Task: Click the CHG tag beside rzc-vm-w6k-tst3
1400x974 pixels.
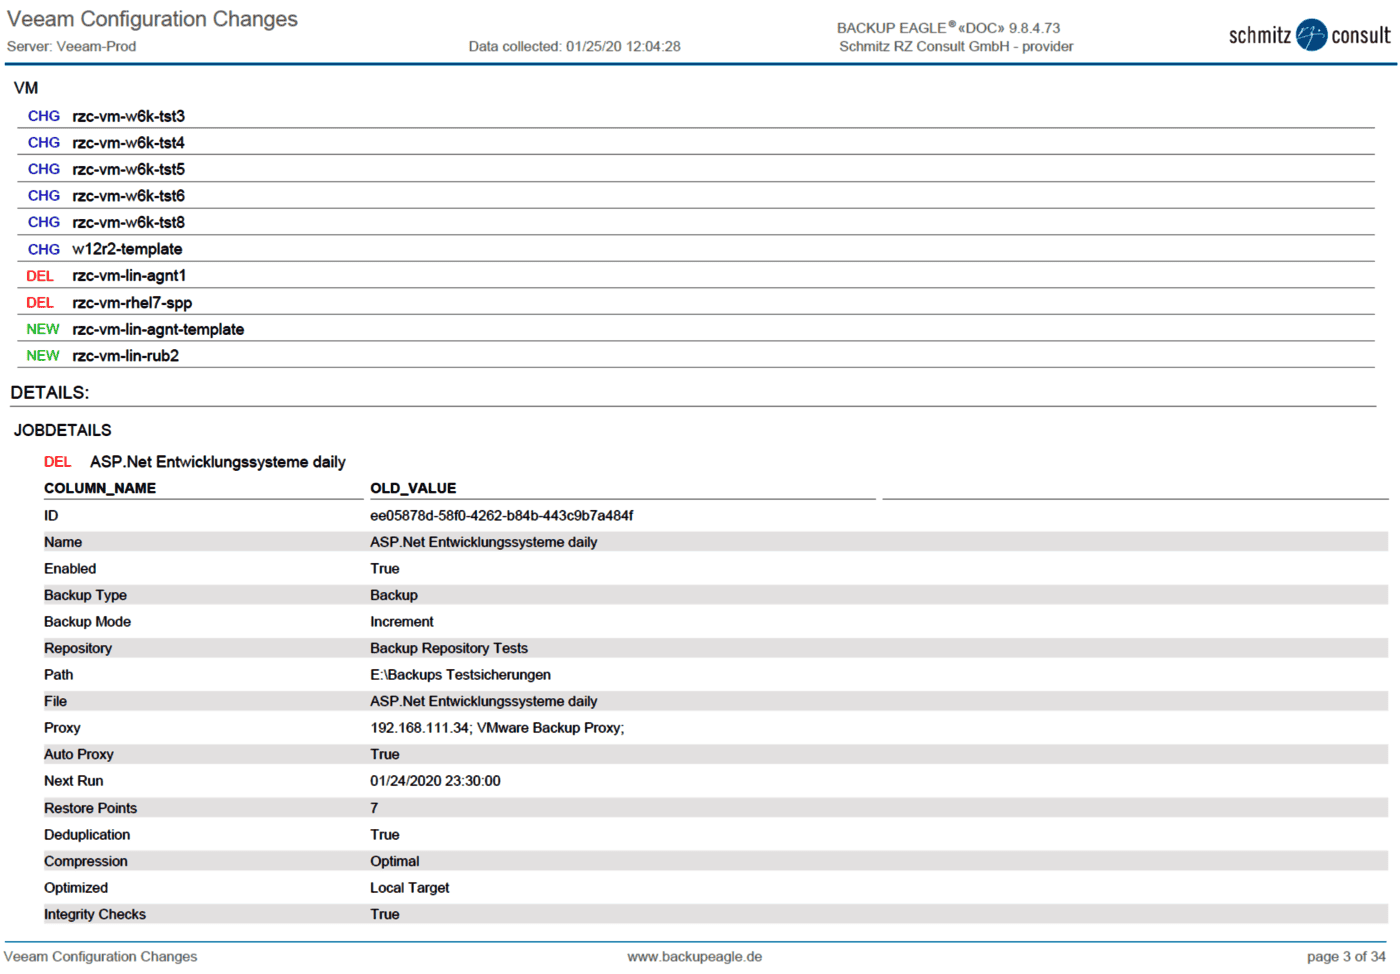Action: click(x=43, y=116)
